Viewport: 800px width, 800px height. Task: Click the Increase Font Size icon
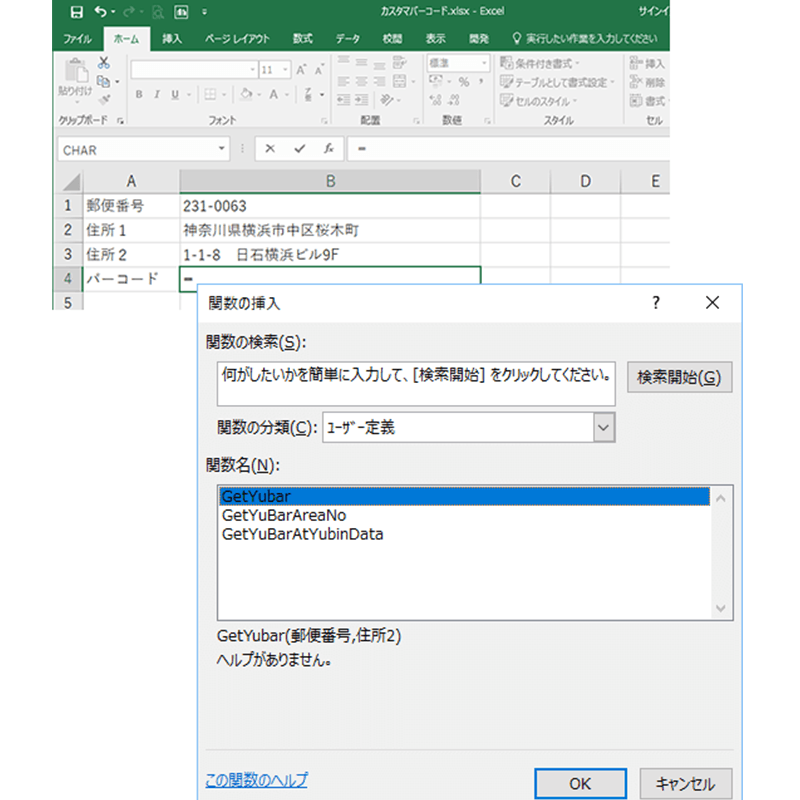tap(300, 67)
